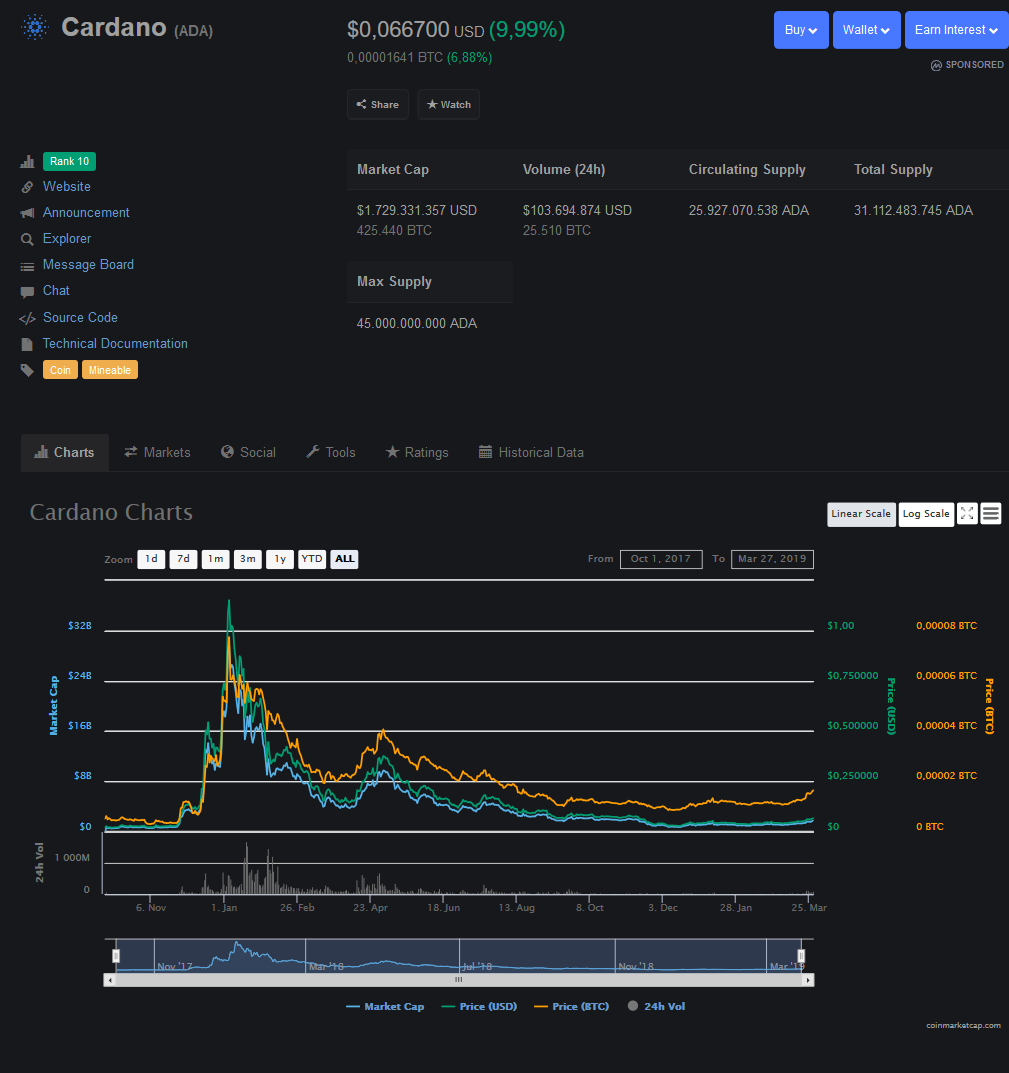Toggle Log Scale on chart
Viewport: 1009px width, 1073px height.
coord(926,514)
